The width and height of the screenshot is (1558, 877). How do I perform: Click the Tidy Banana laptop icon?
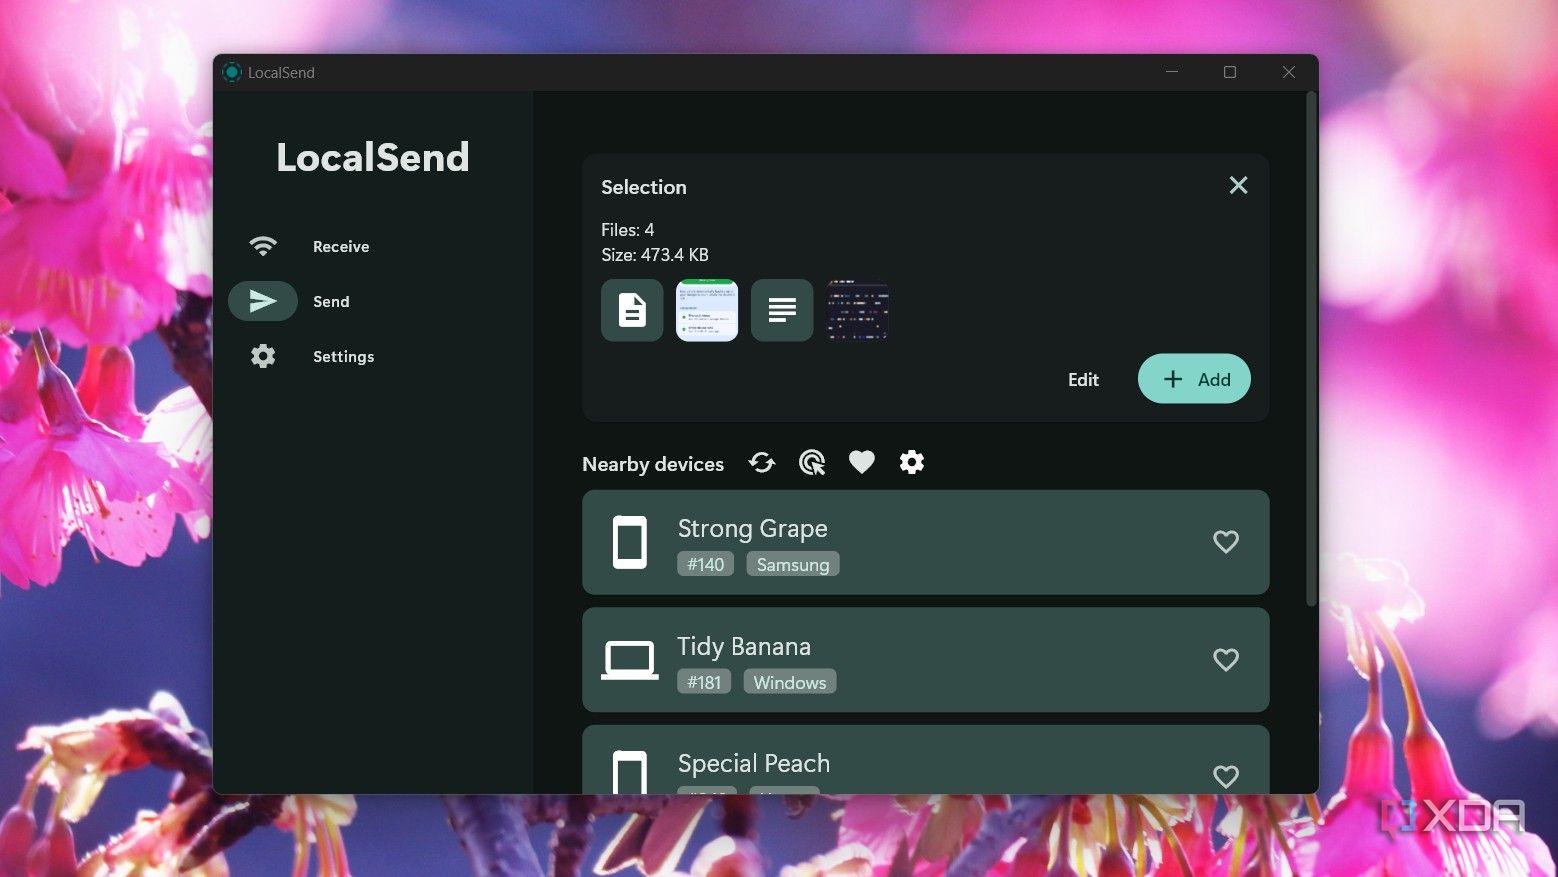(630, 660)
